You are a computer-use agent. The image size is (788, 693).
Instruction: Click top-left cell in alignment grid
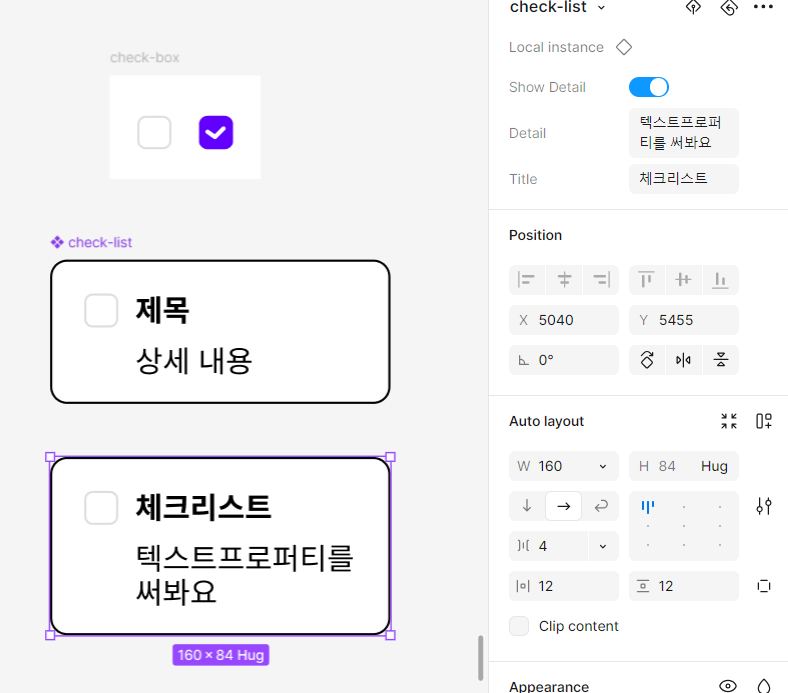648,507
